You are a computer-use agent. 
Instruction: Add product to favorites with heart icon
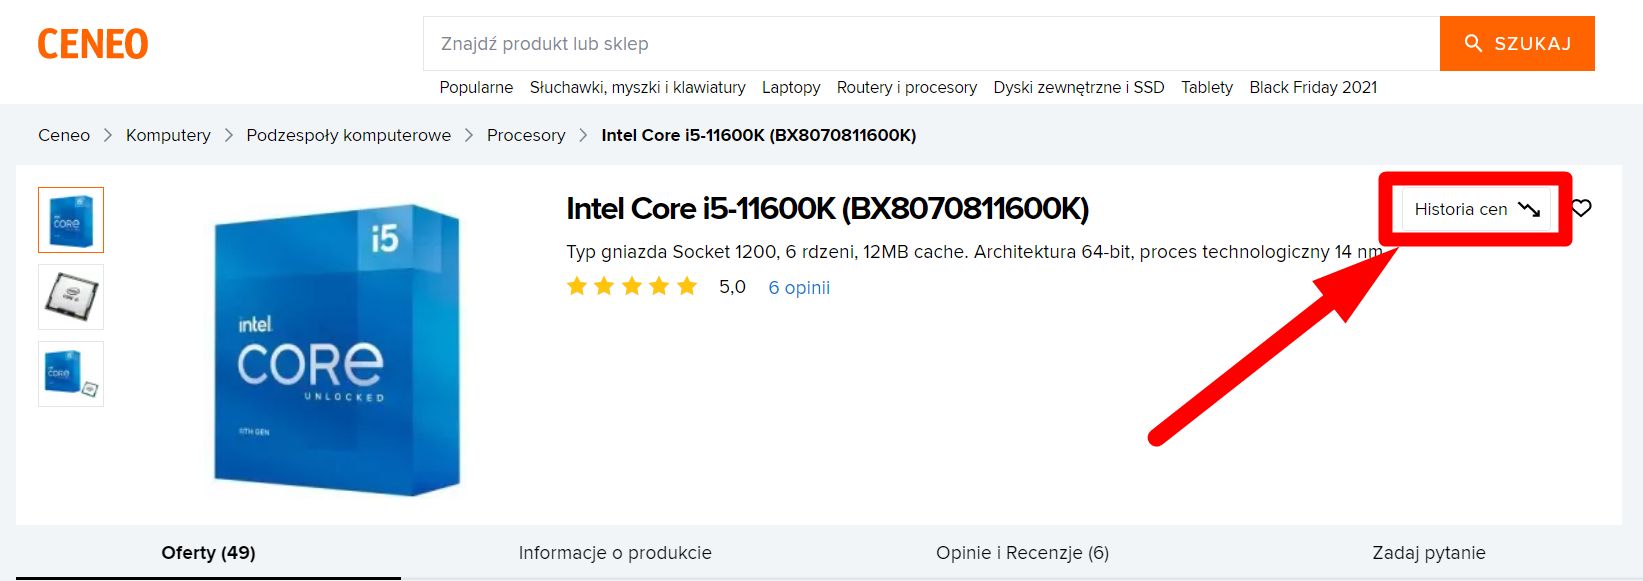click(1581, 208)
